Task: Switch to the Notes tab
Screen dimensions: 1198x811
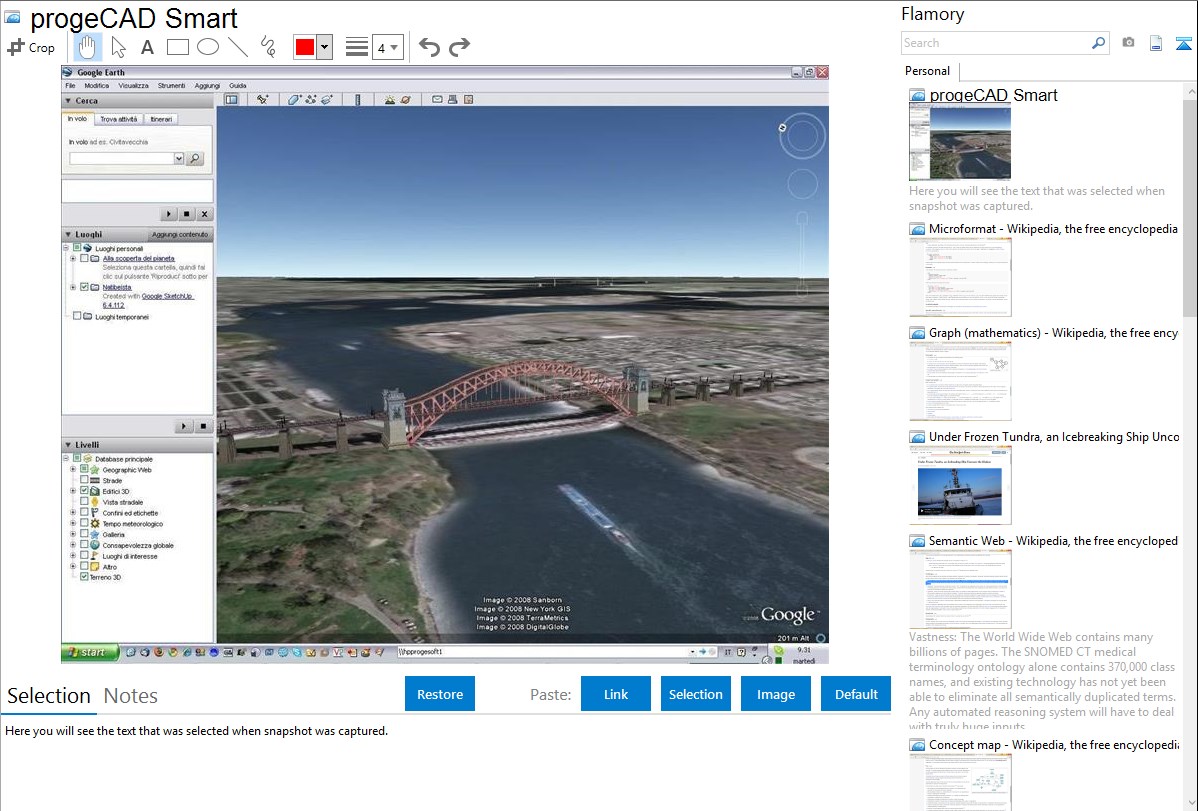Action: (x=131, y=696)
